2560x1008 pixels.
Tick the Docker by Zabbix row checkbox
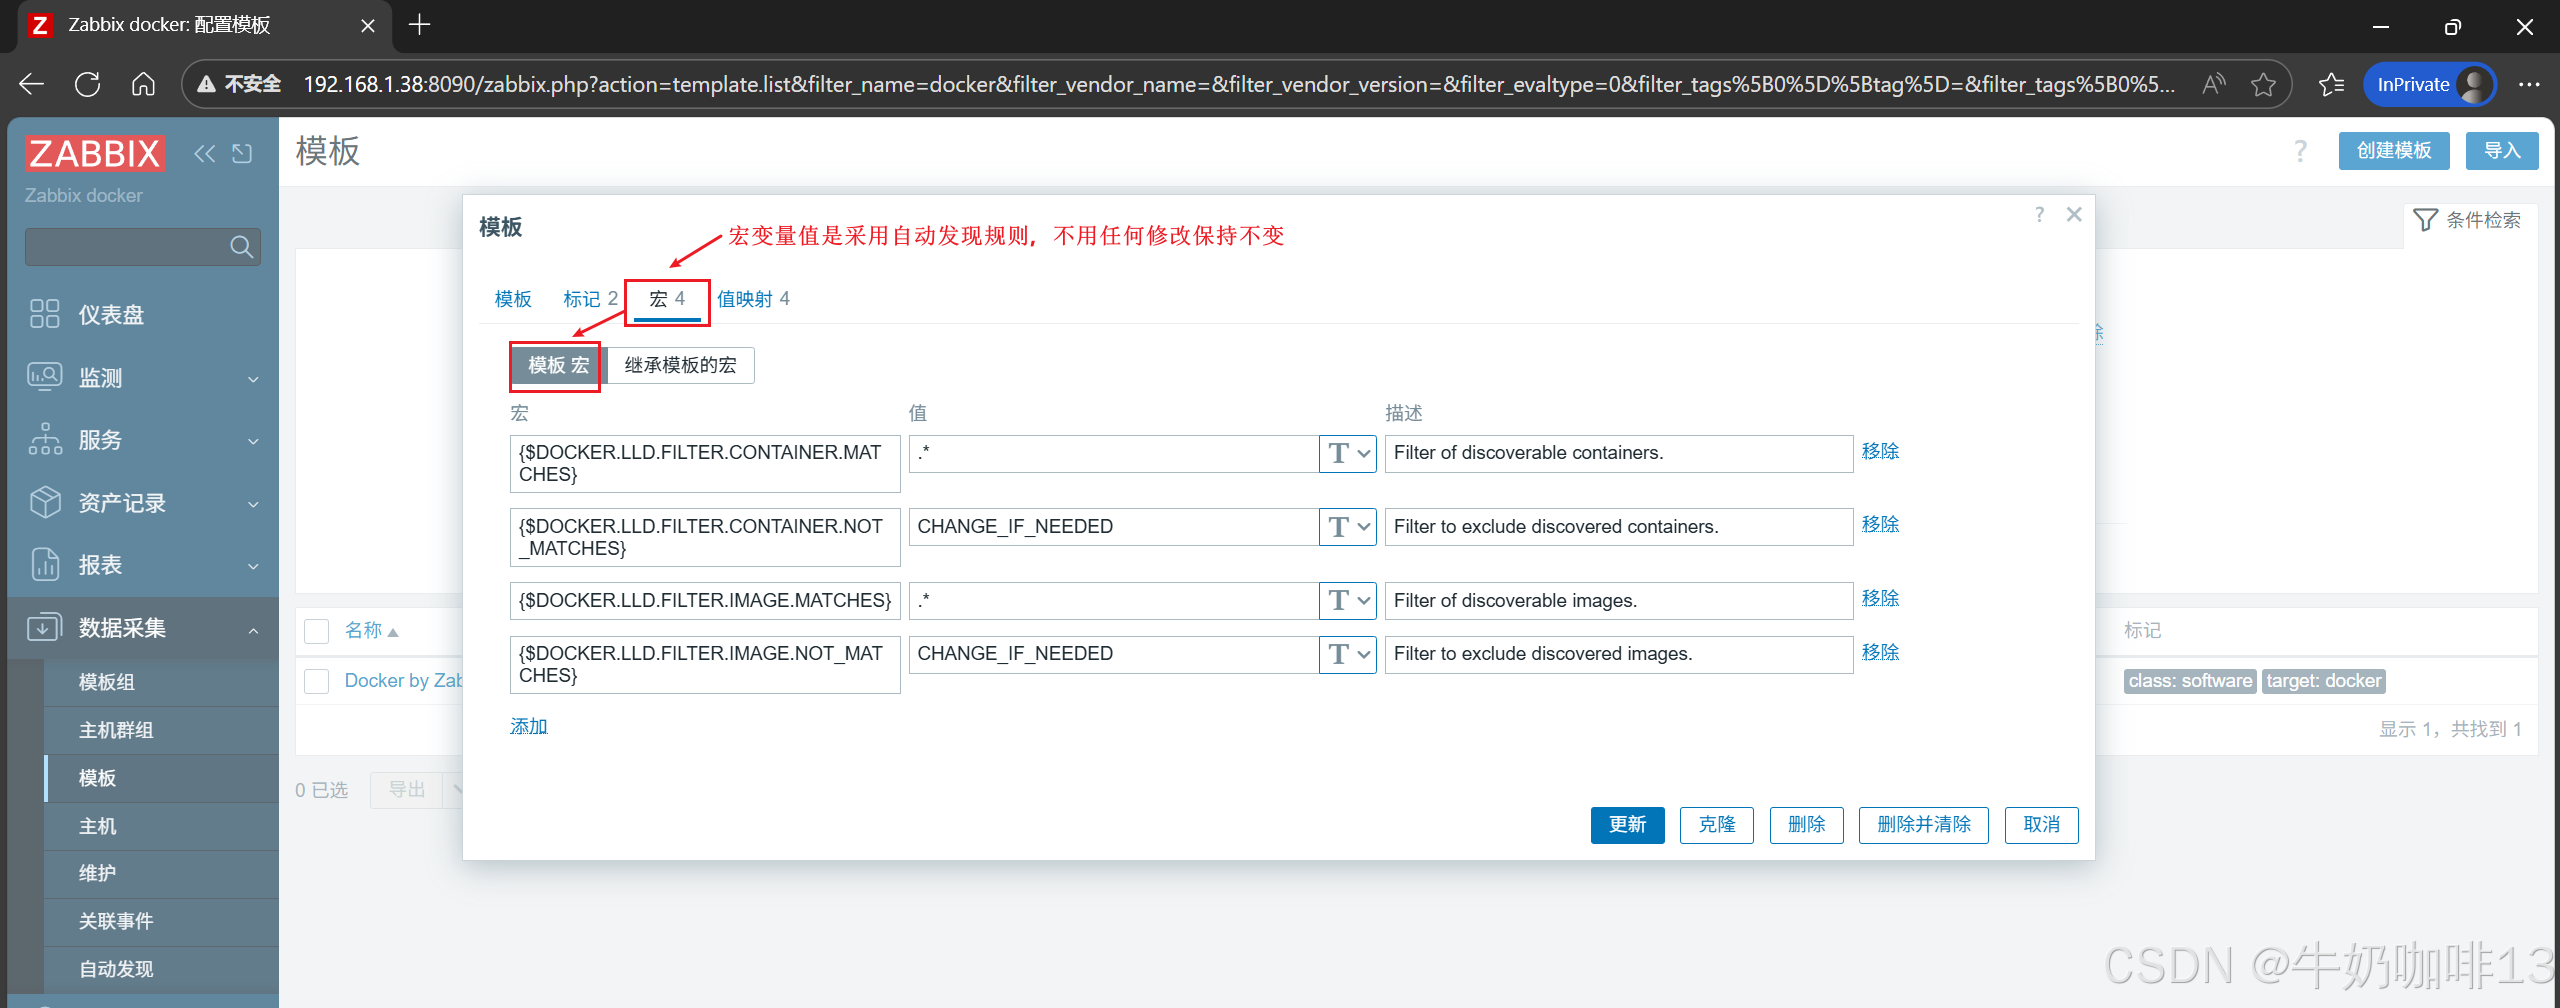coord(316,681)
